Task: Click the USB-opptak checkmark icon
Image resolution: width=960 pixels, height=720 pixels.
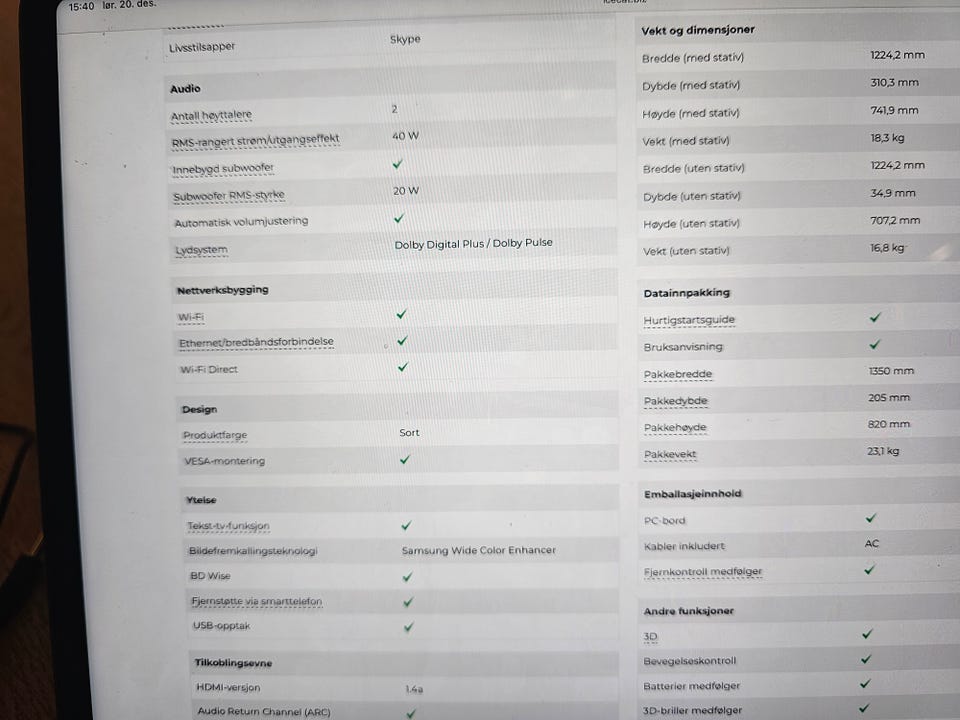Action: 408,627
